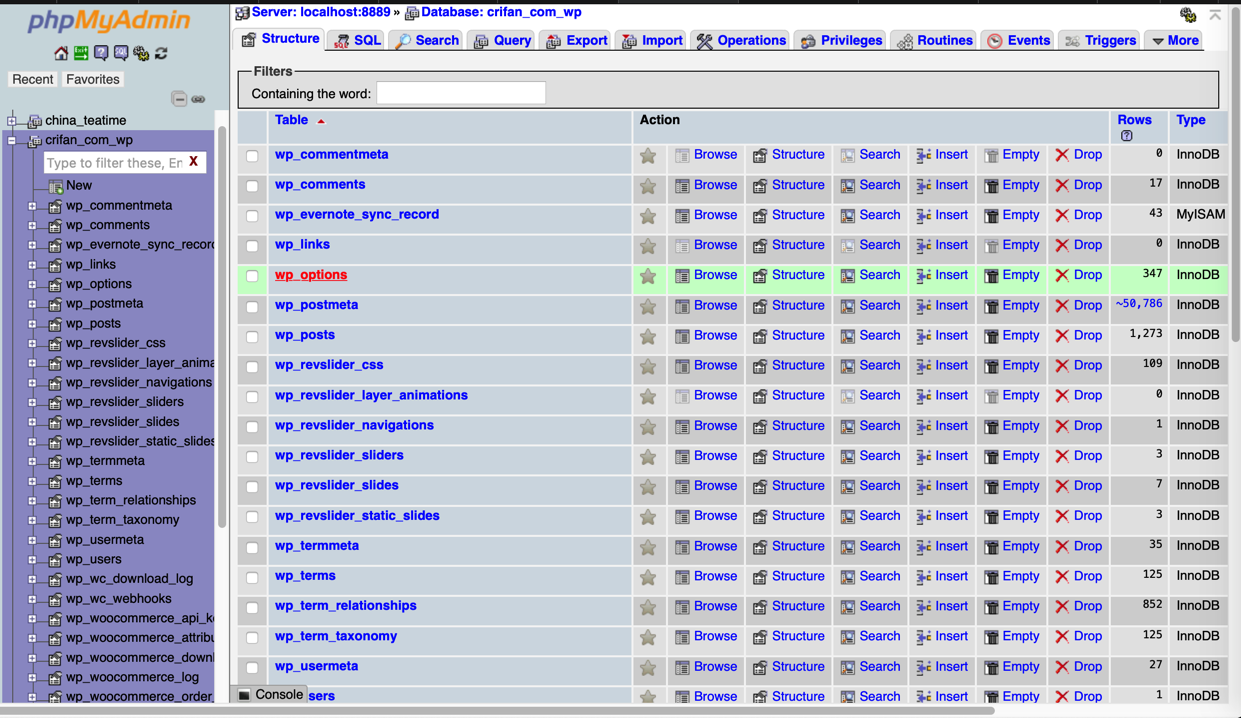
Task: Open the SQL query window icon in sidebar
Action: [121, 53]
